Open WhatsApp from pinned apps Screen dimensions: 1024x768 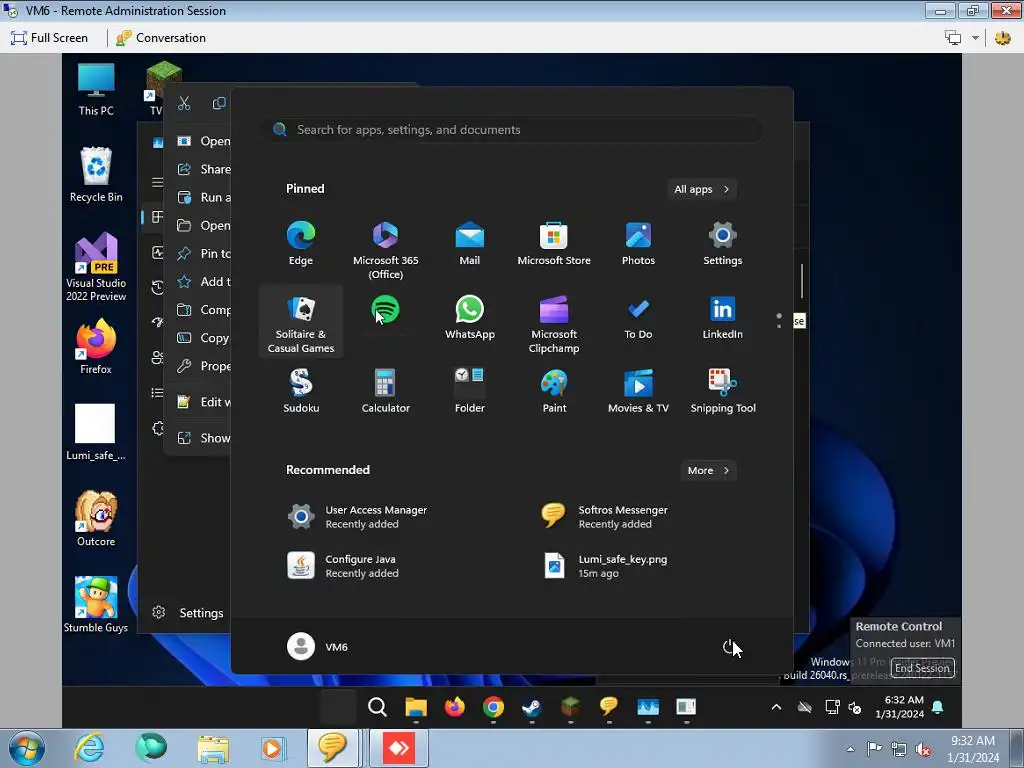(470, 317)
